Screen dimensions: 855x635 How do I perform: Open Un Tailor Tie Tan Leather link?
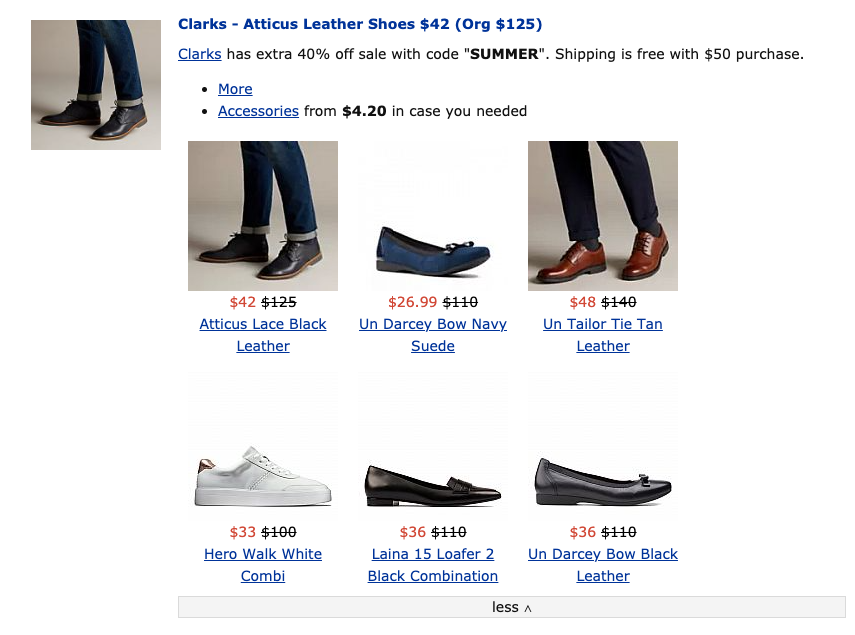point(603,324)
